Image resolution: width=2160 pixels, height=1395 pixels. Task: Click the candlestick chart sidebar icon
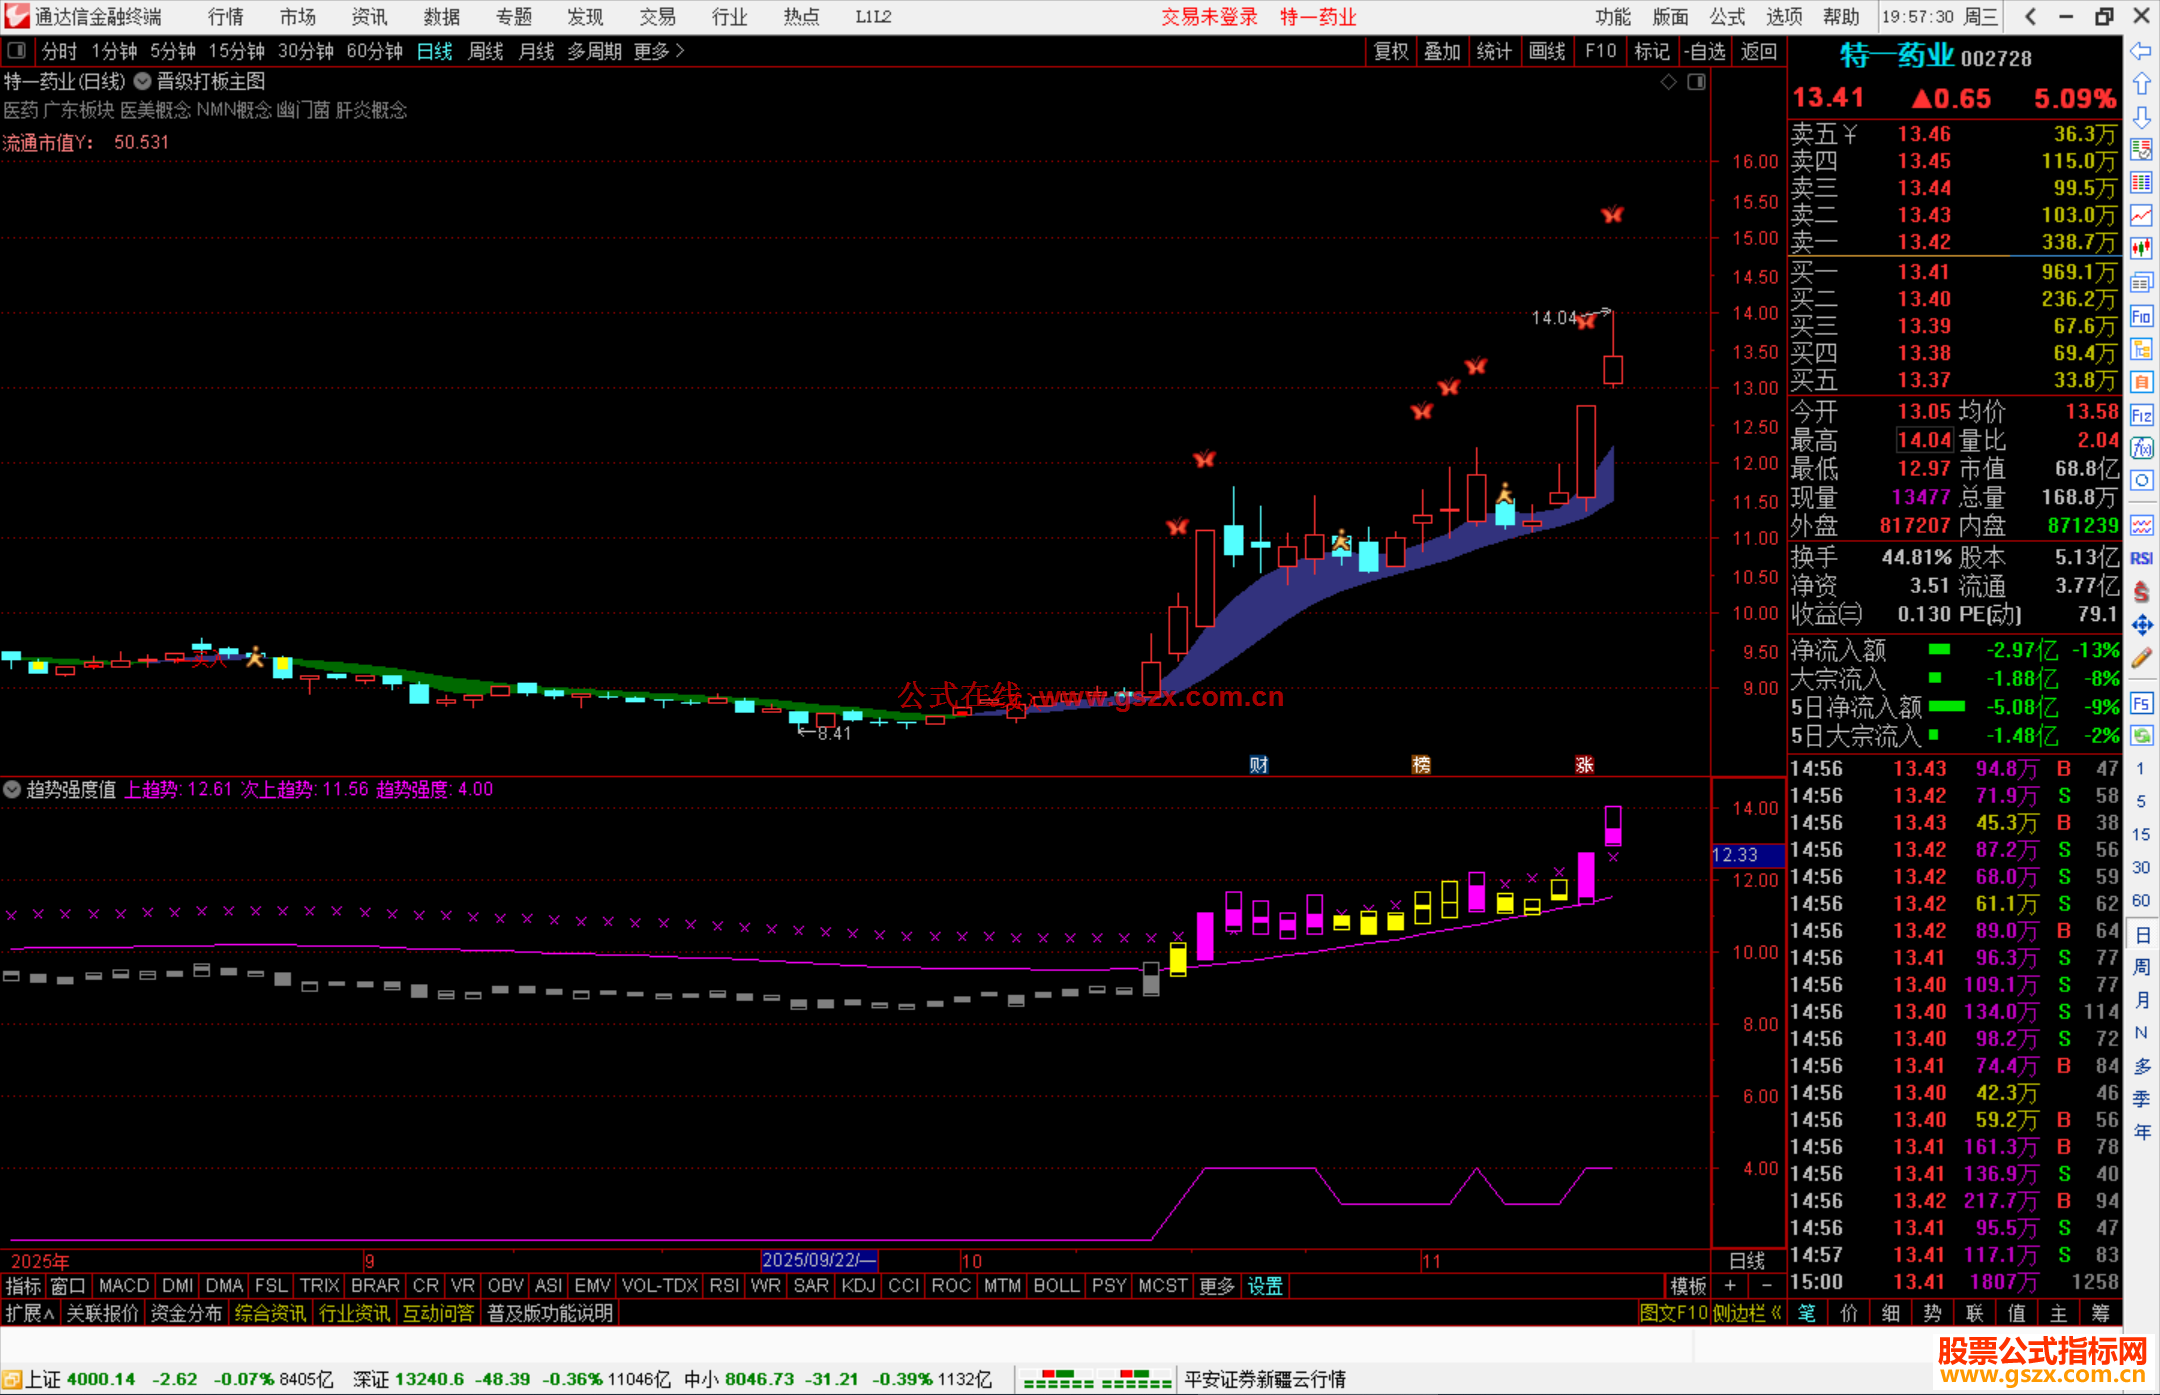[x=2141, y=248]
